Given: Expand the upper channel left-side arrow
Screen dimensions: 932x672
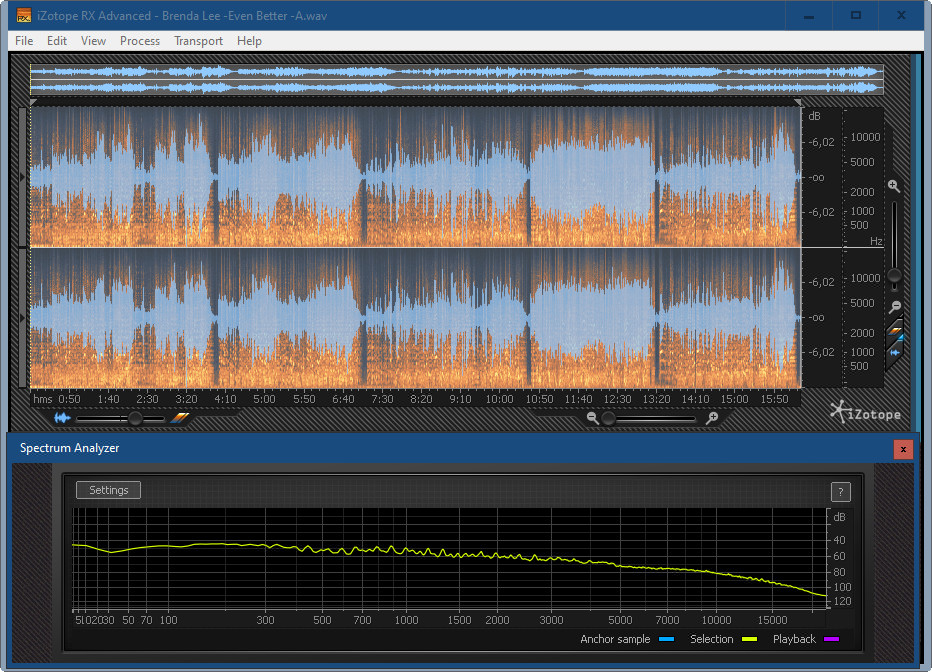Looking at the screenshot, I should coord(24,177).
